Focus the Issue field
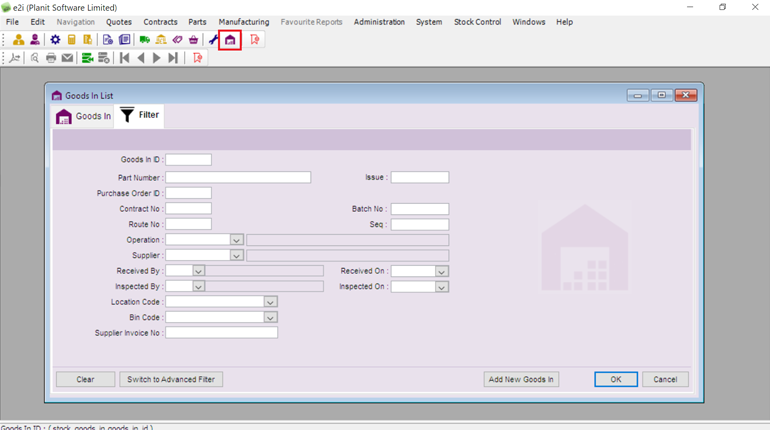770x430 pixels. (x=420, y=177)
